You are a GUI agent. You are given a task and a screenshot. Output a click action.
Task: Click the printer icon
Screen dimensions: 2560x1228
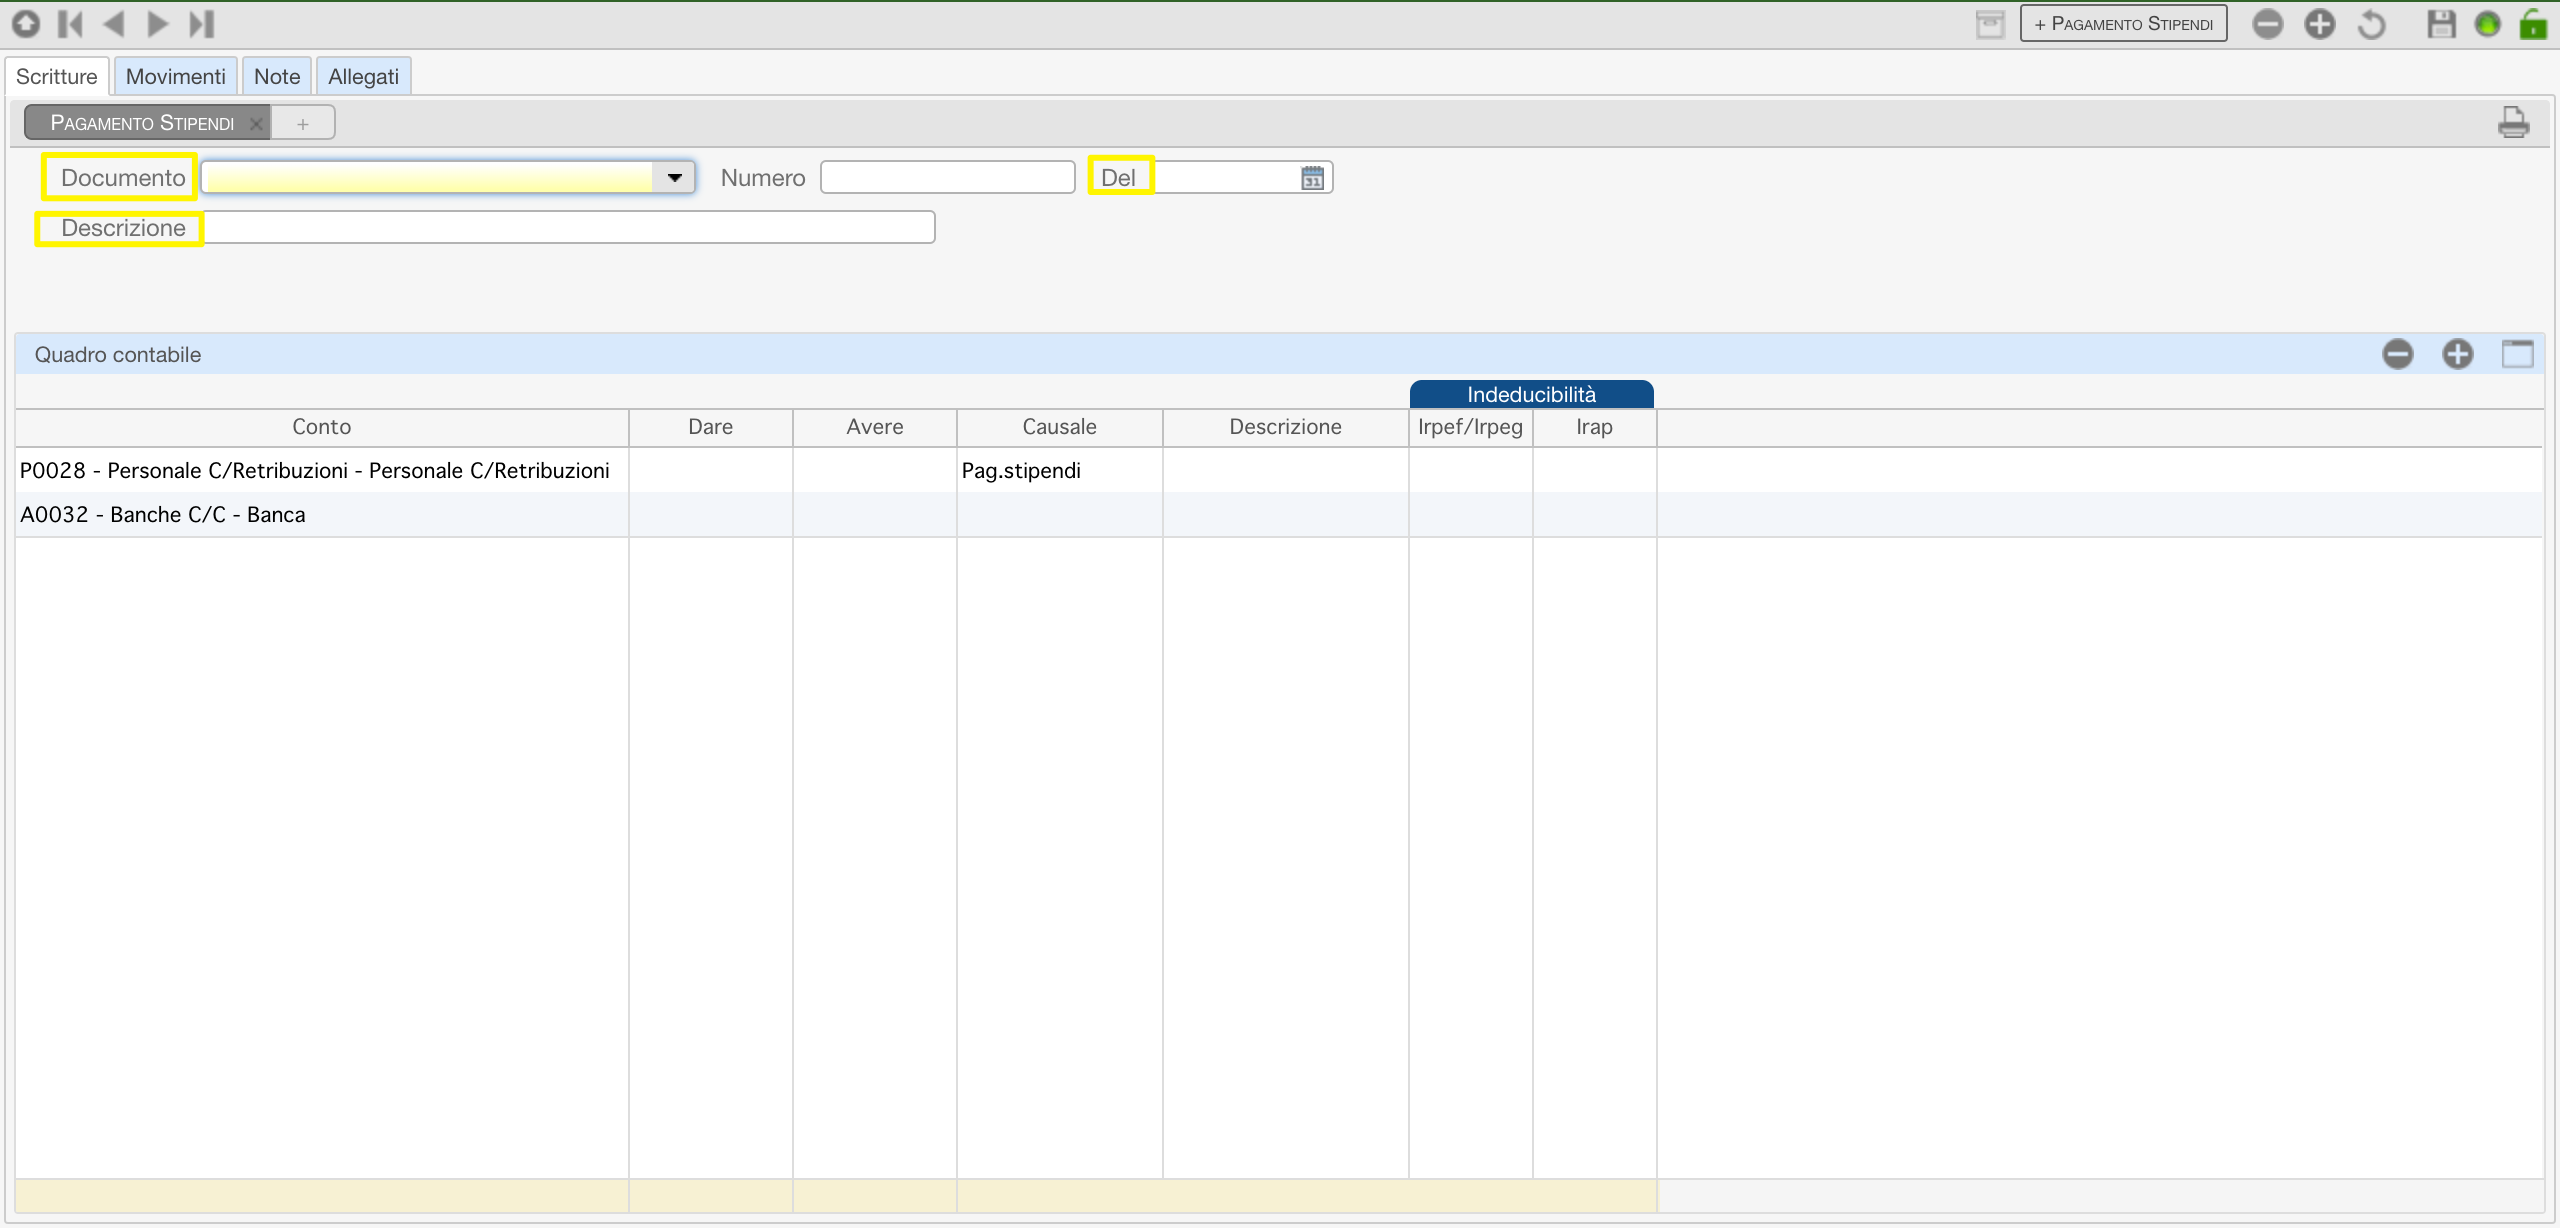click(x=2513, y=122)
